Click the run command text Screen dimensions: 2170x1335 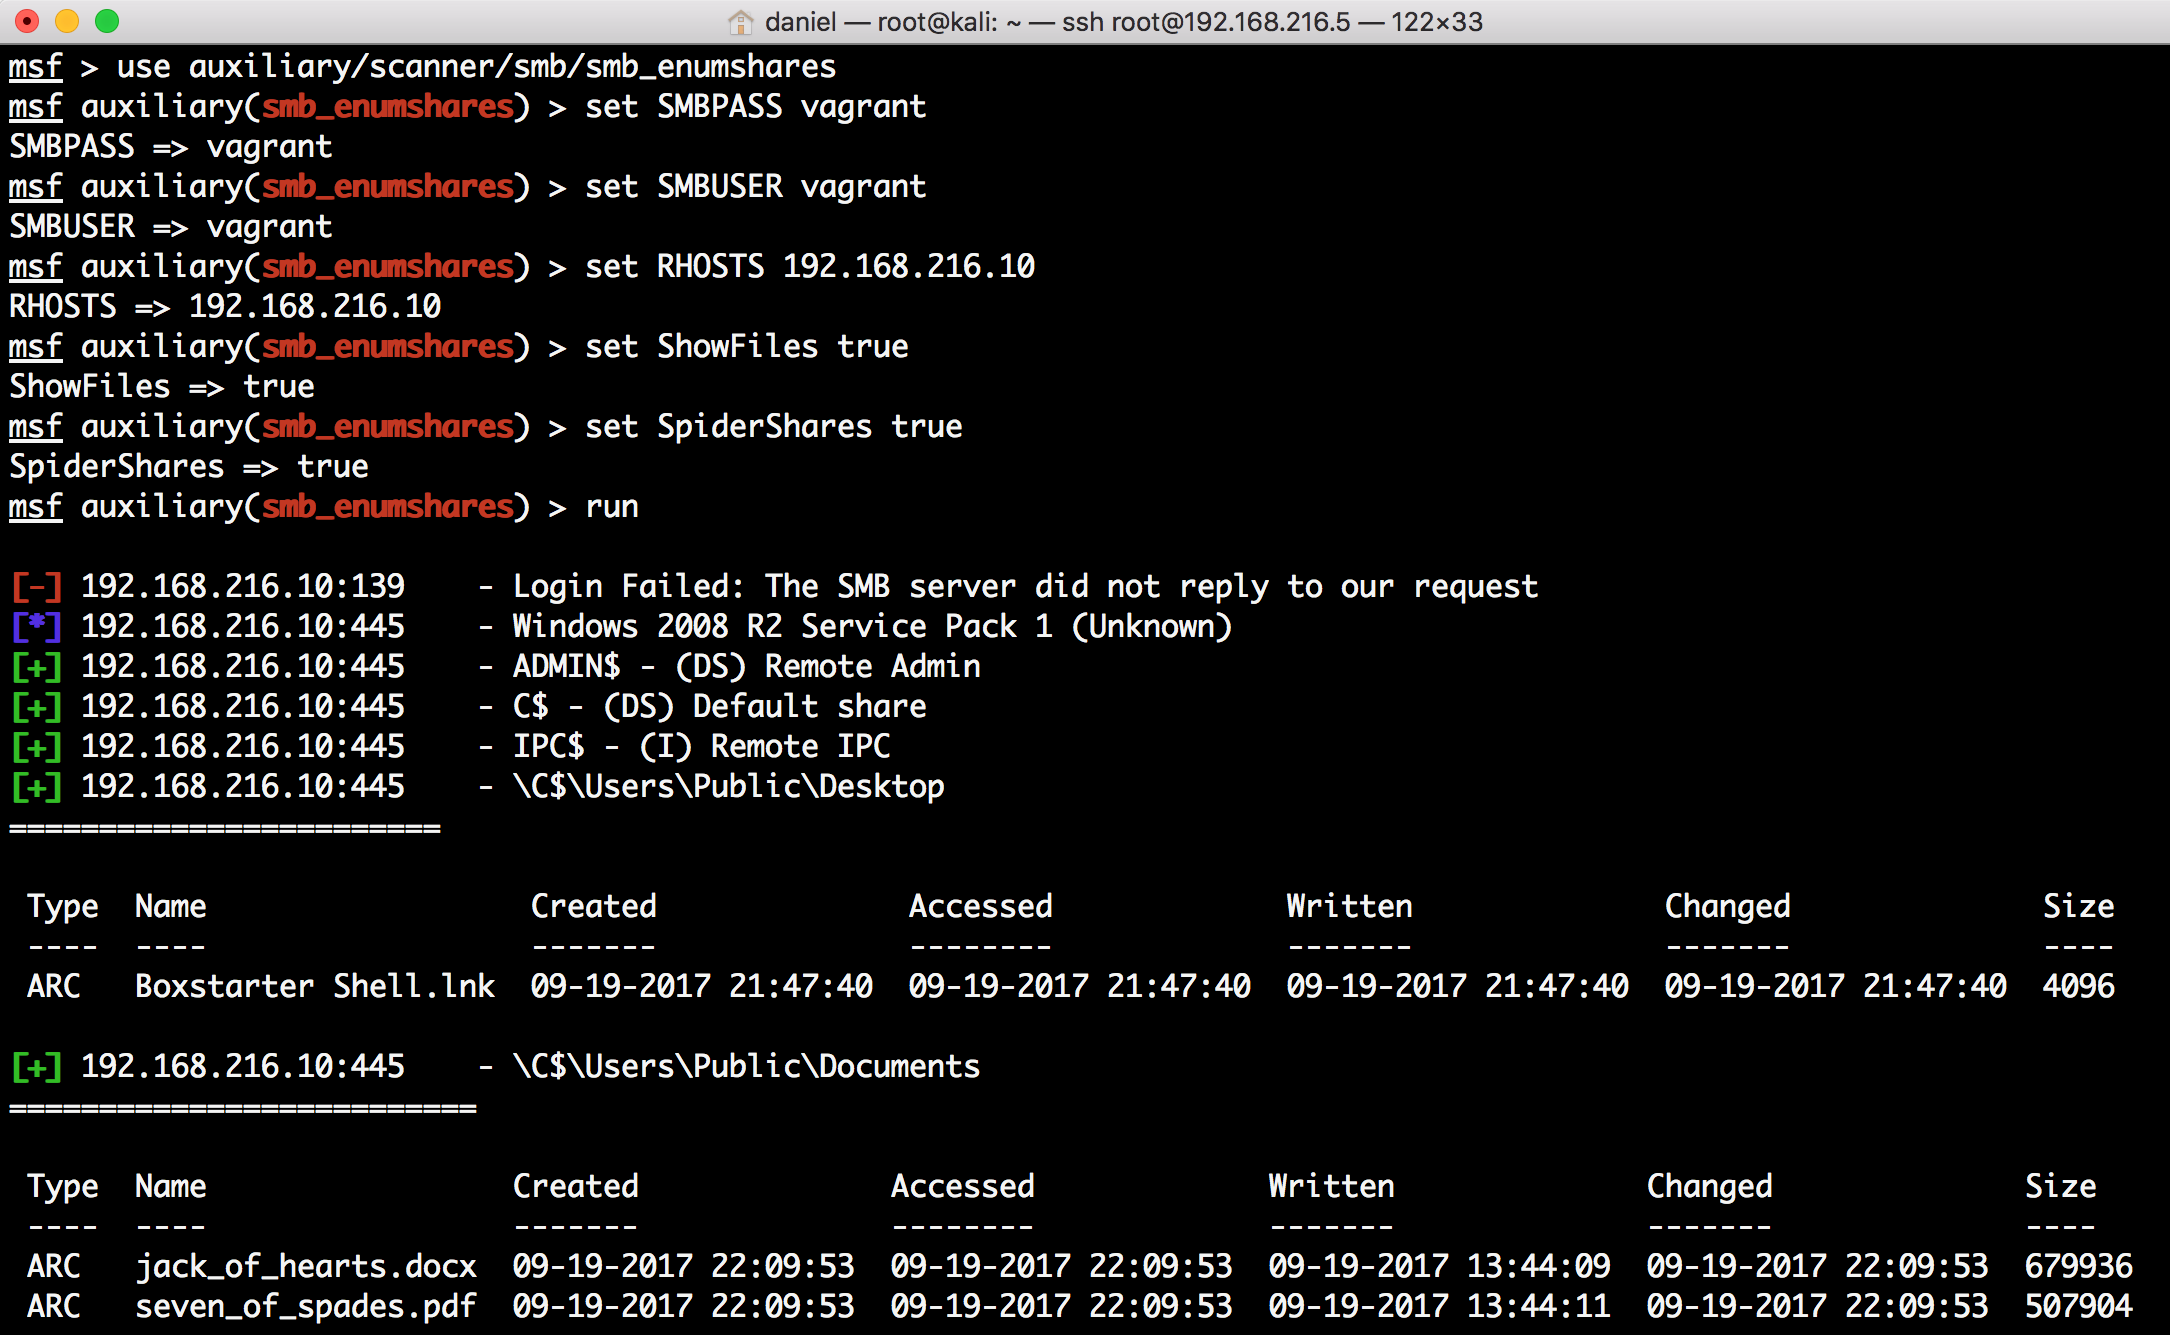pos(611,506)
